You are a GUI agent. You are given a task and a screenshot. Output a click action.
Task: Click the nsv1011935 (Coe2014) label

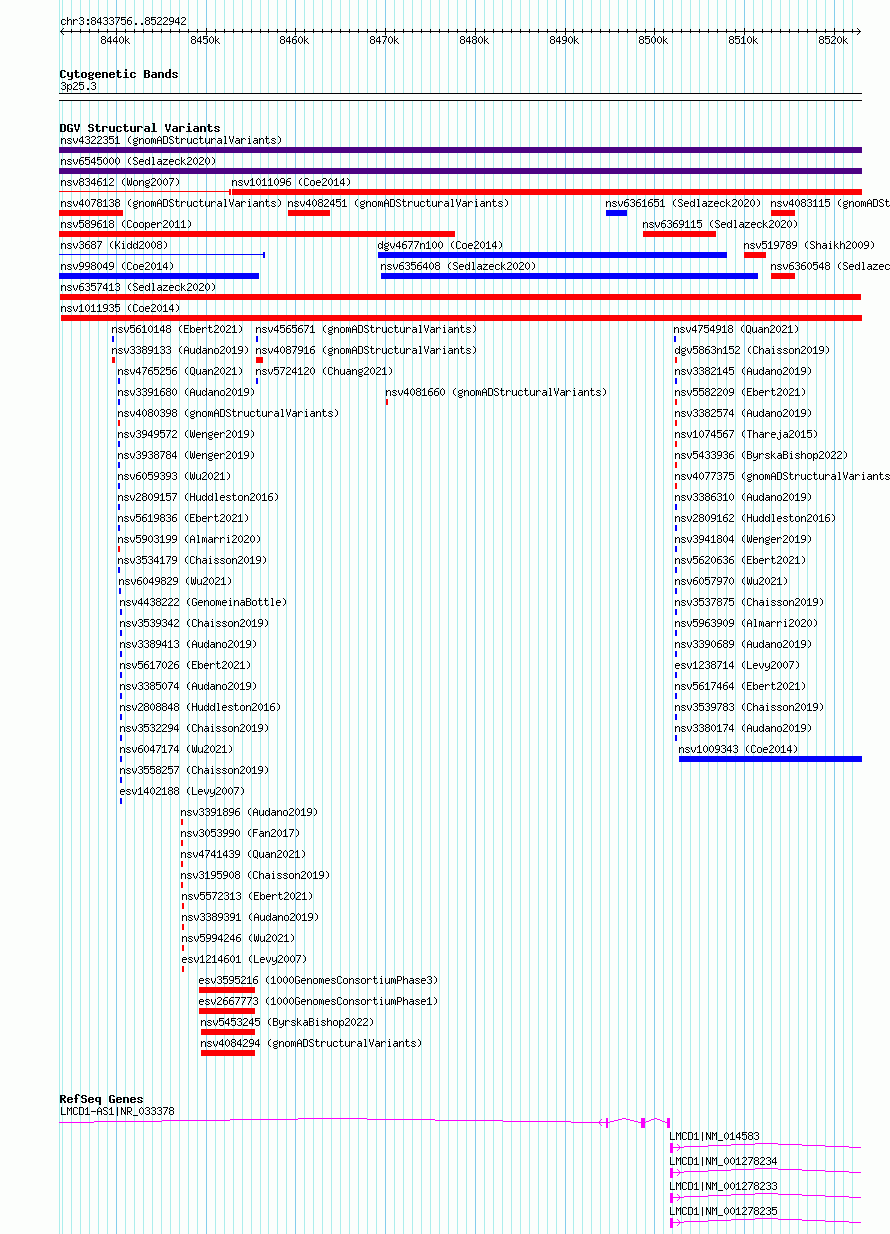(x=120, y=308)
